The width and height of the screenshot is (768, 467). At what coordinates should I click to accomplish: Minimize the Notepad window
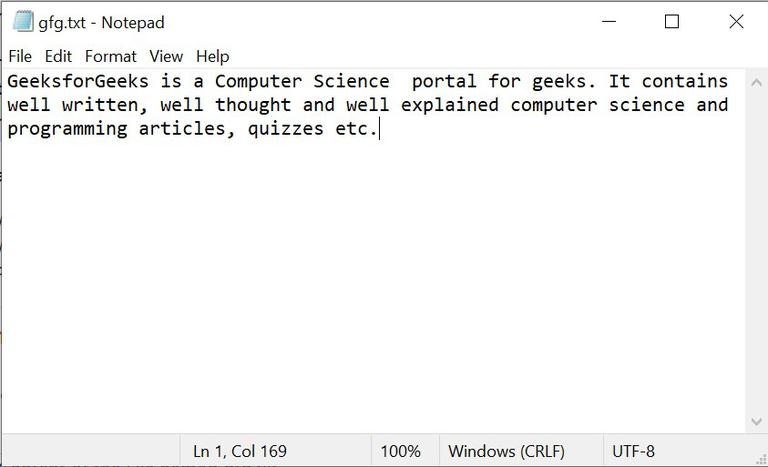(x=607, y=21)
